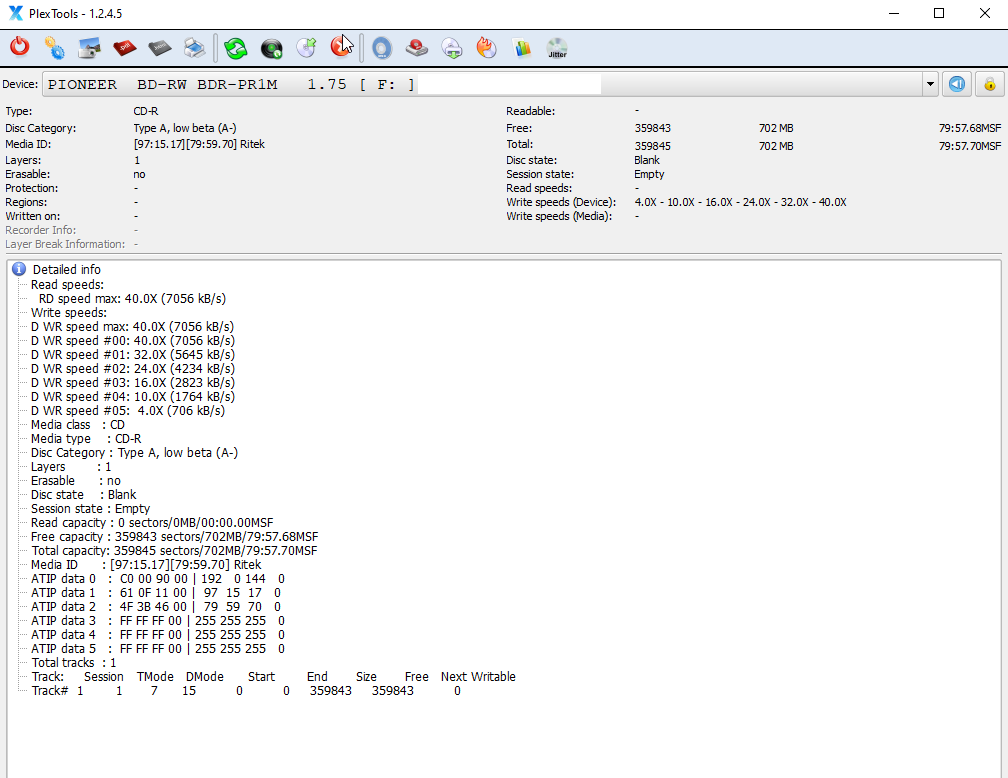Open the Jitter test icon

557,48
